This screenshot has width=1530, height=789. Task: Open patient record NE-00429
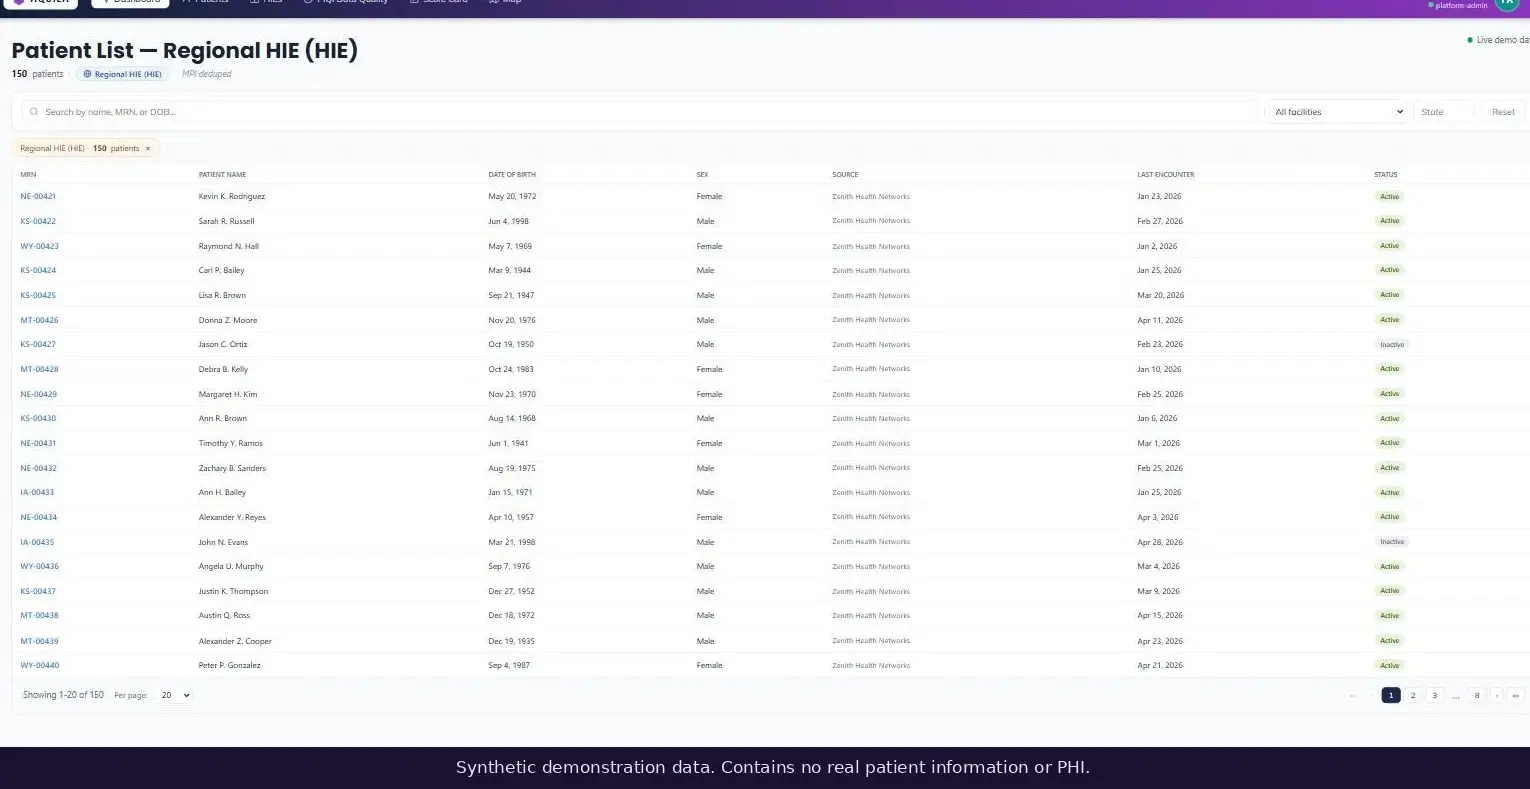(x=38, y=394)
